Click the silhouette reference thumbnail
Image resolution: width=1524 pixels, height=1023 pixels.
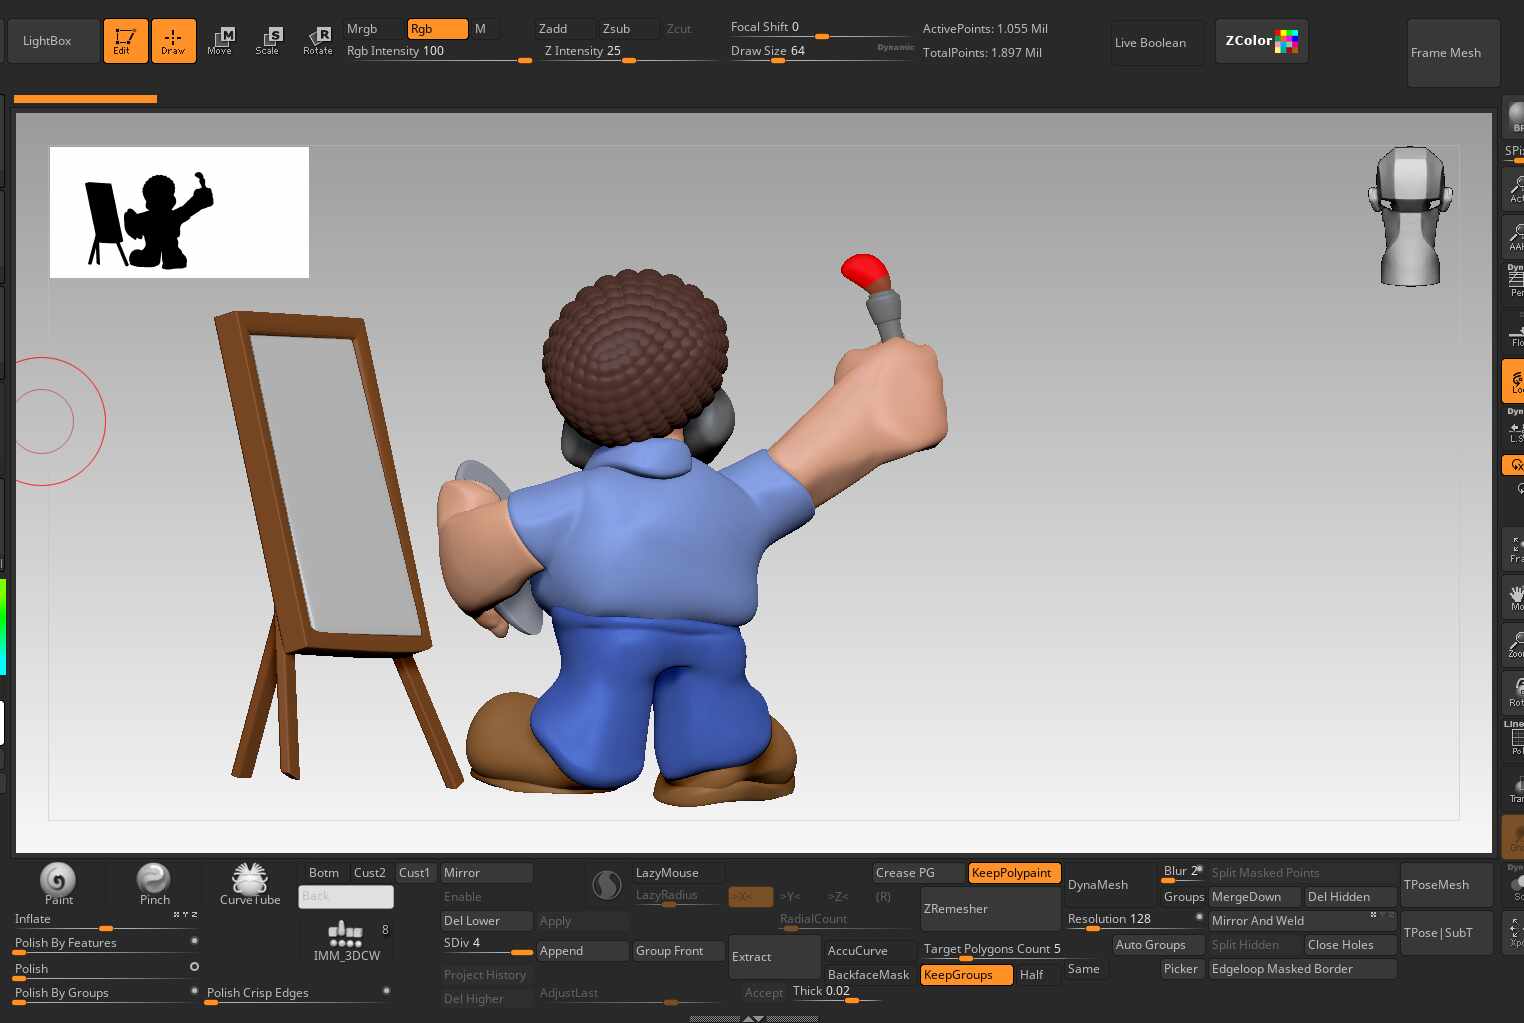click(x=179, y=212)
